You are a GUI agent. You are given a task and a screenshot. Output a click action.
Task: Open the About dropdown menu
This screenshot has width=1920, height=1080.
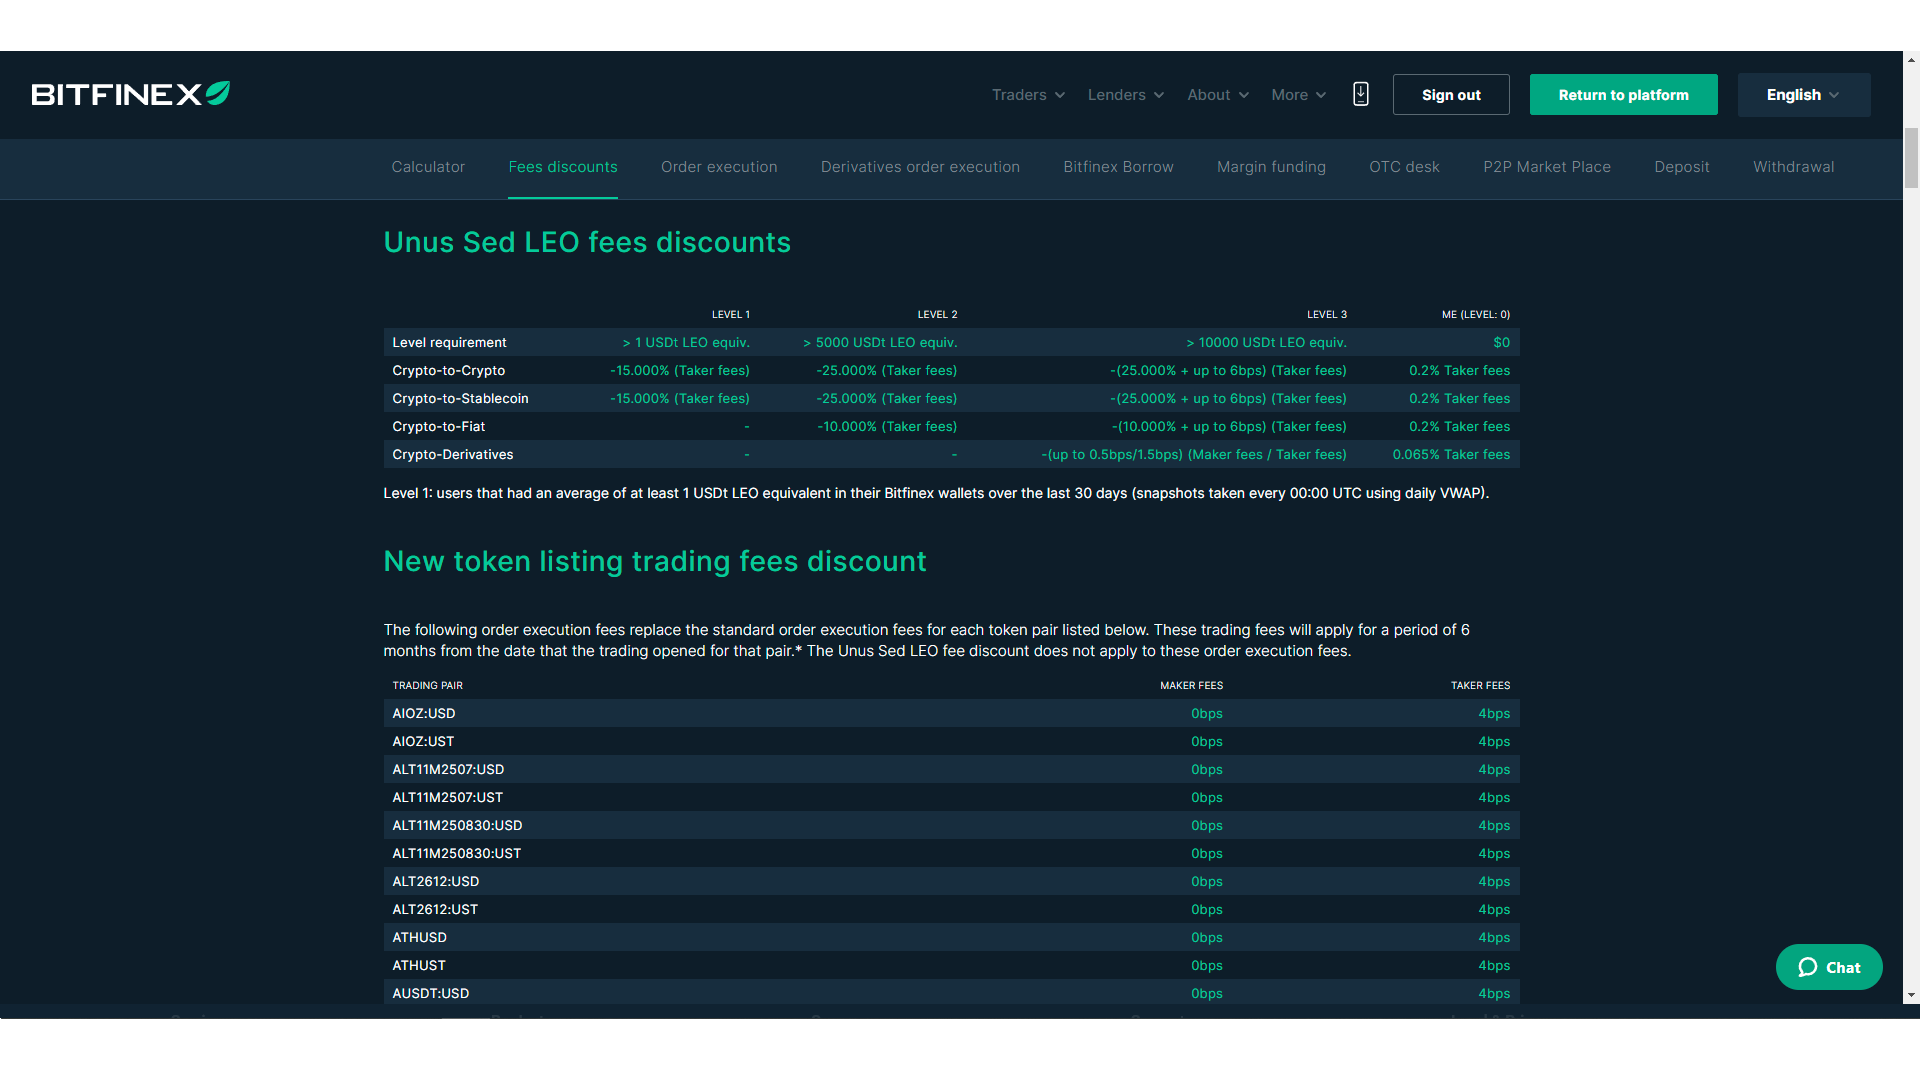1215,94
